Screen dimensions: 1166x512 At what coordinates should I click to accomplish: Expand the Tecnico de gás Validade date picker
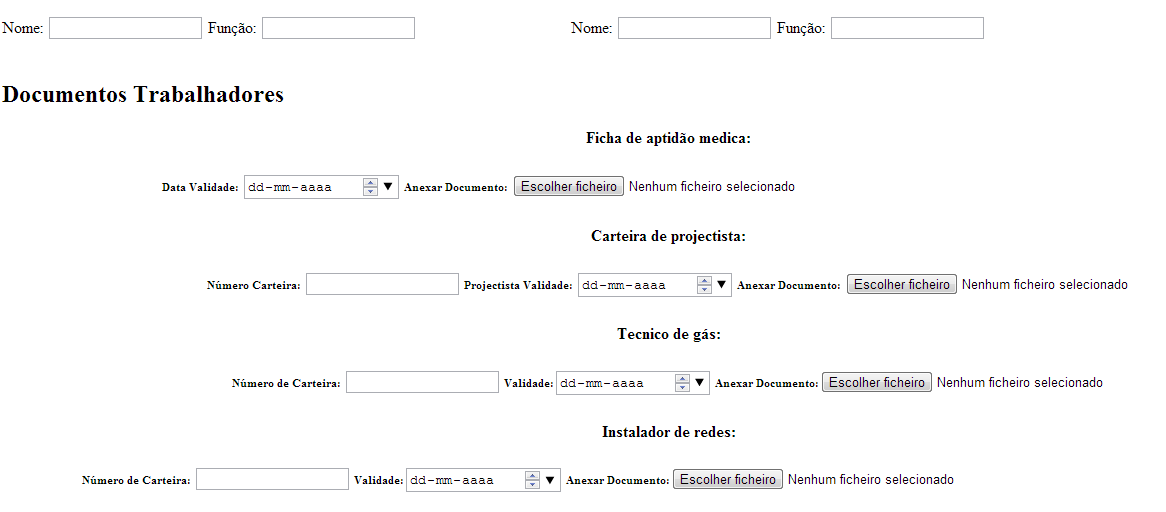click(699, 382)
